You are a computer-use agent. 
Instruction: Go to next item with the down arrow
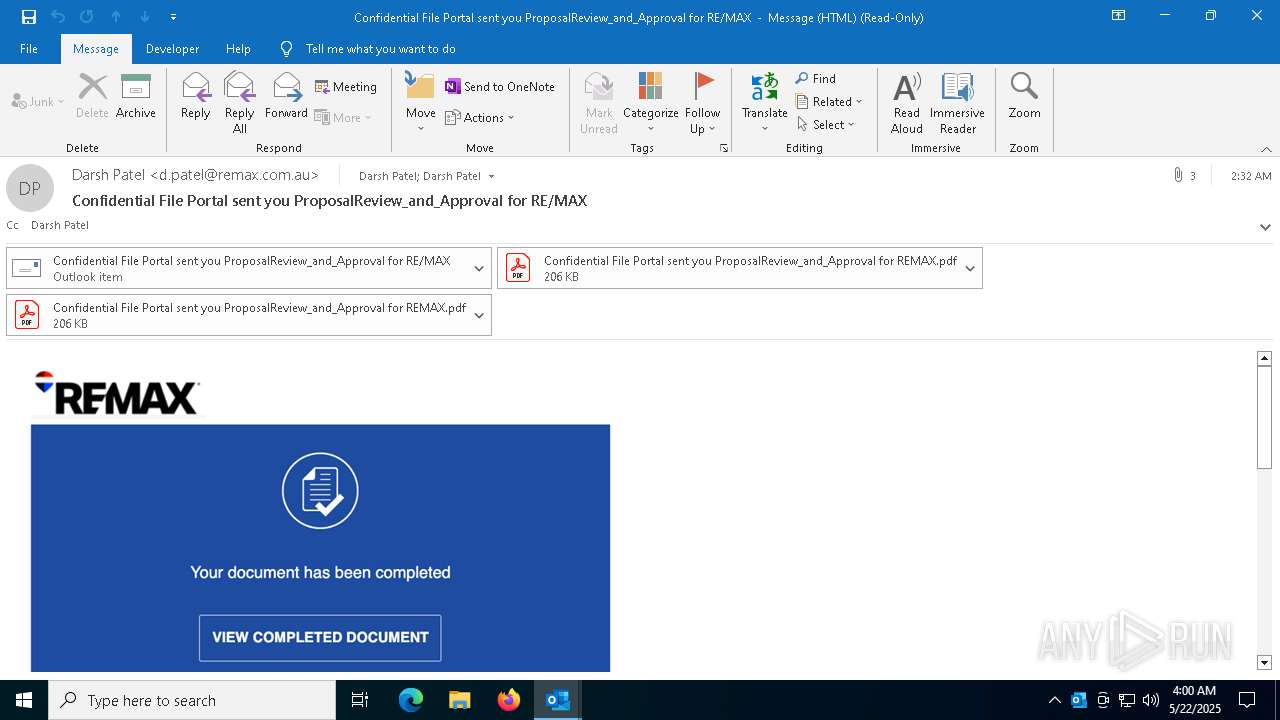coord(145,17)
